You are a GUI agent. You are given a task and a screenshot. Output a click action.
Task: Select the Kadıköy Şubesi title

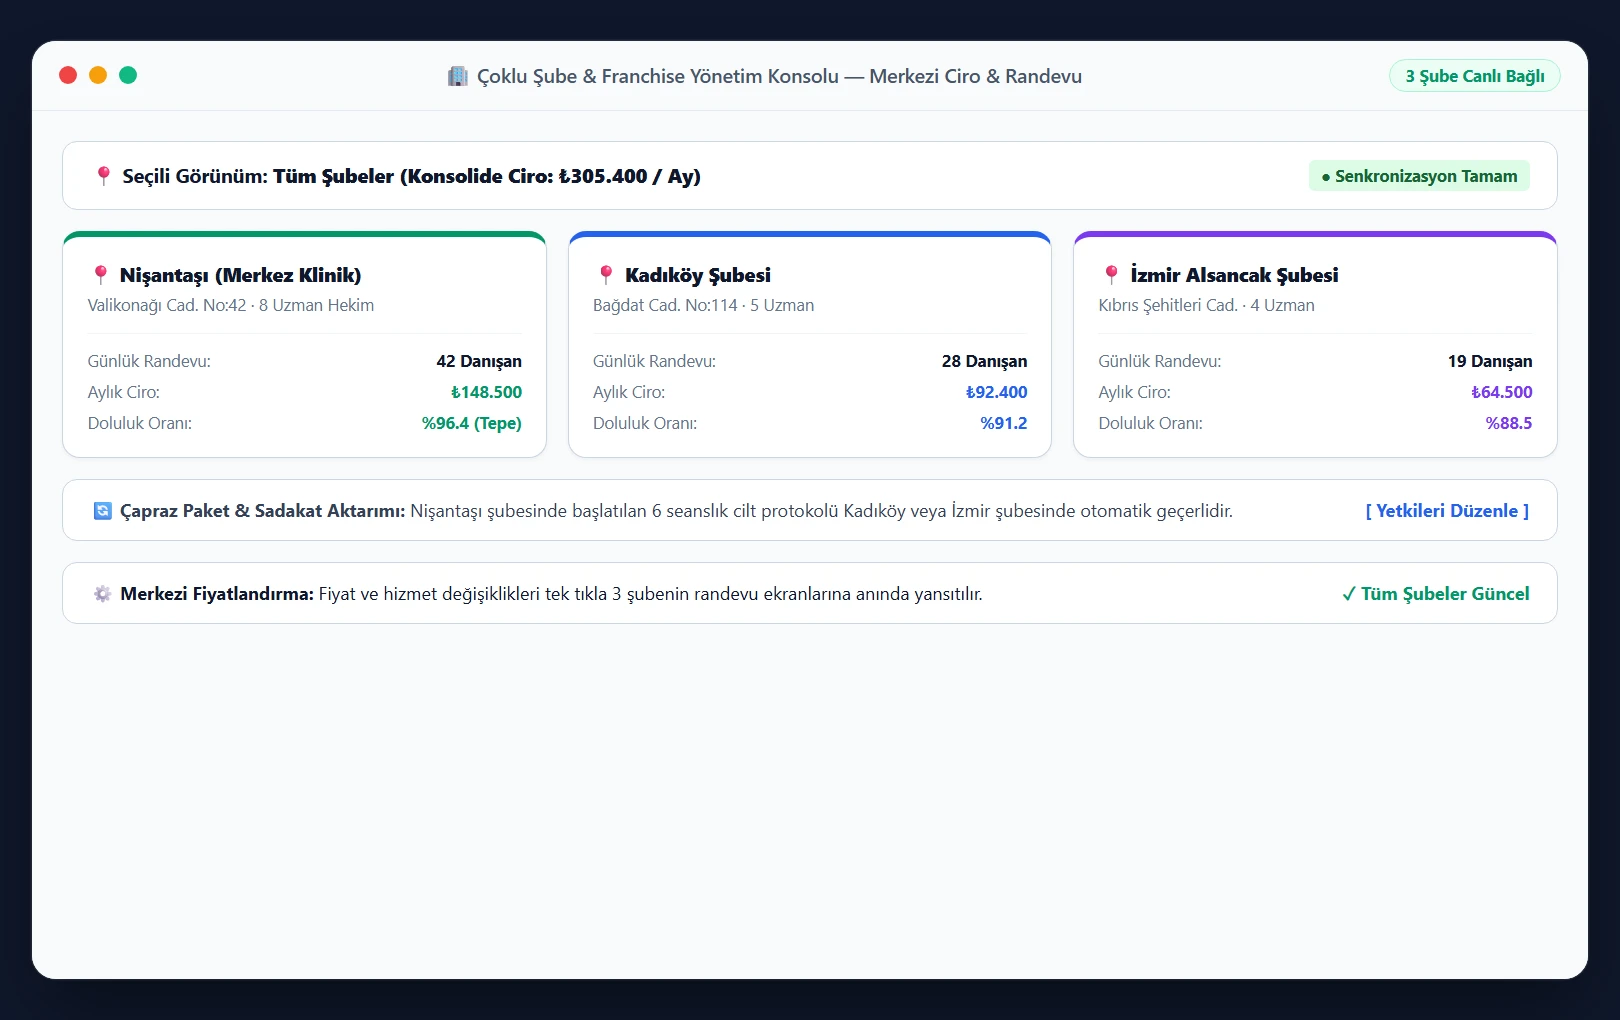tap(698, 275)
